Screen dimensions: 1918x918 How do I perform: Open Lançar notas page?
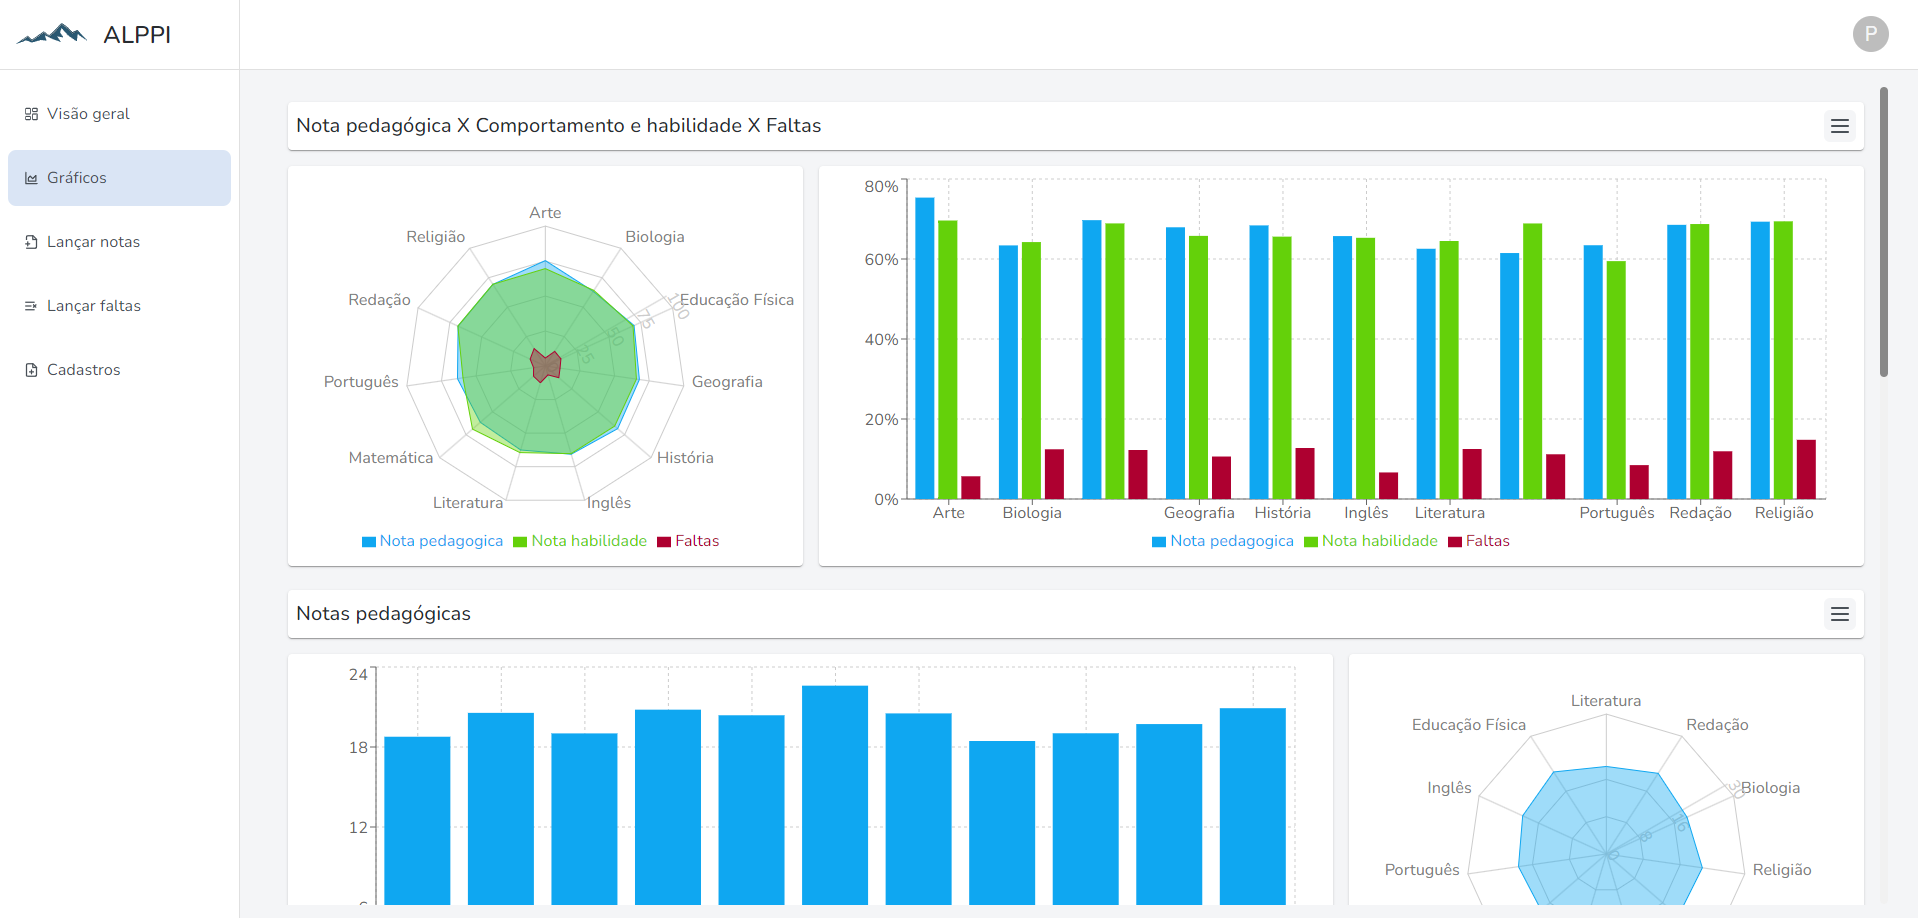coord(119,242)
